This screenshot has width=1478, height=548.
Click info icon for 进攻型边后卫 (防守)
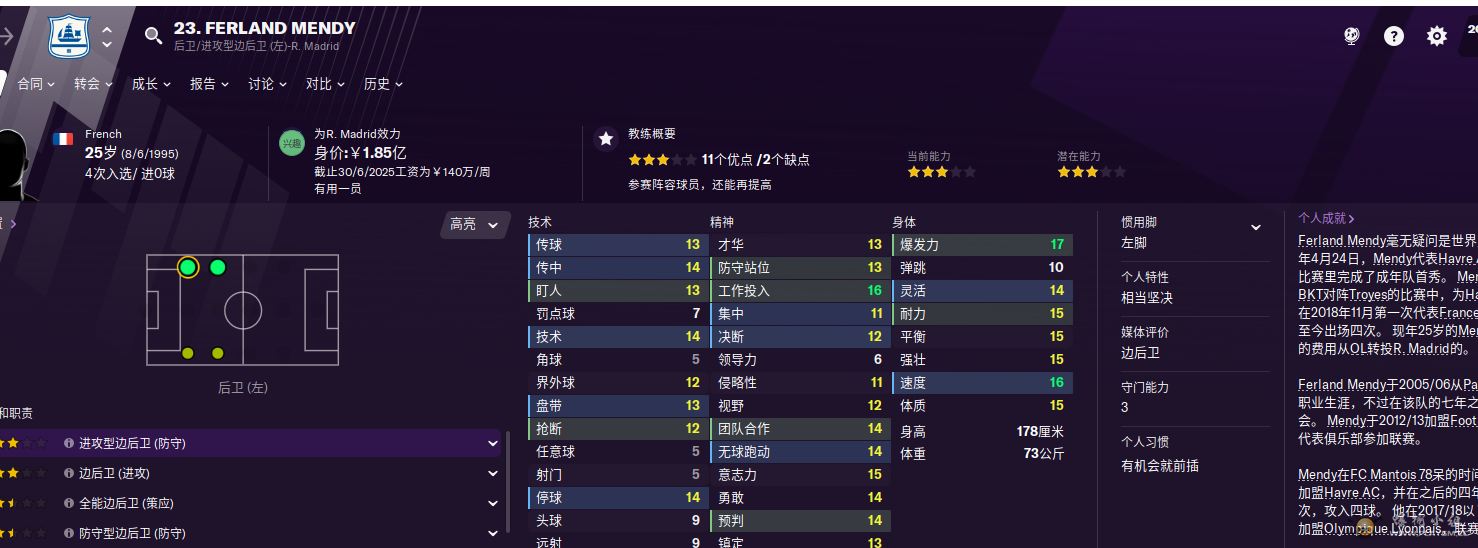pyautogui.click(x=69, y=443)
